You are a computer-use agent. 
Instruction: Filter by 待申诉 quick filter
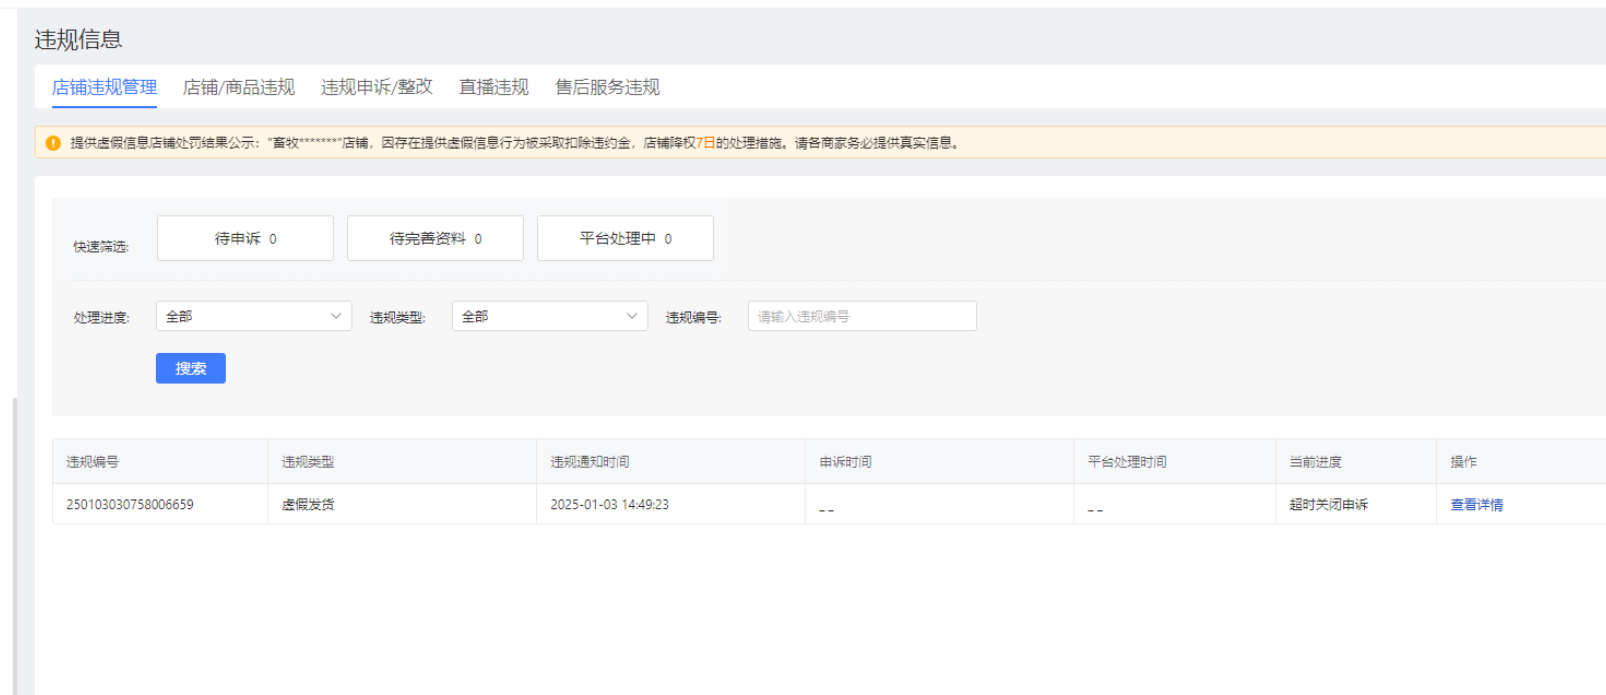click(245, 239)
